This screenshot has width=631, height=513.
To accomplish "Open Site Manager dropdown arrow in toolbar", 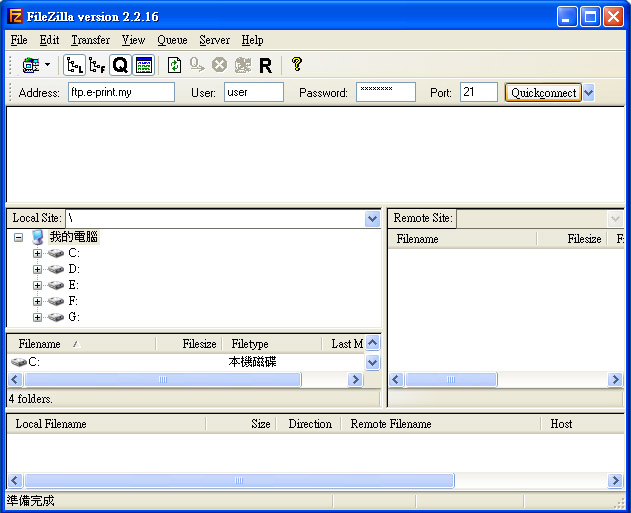I will tap(47, 64).
